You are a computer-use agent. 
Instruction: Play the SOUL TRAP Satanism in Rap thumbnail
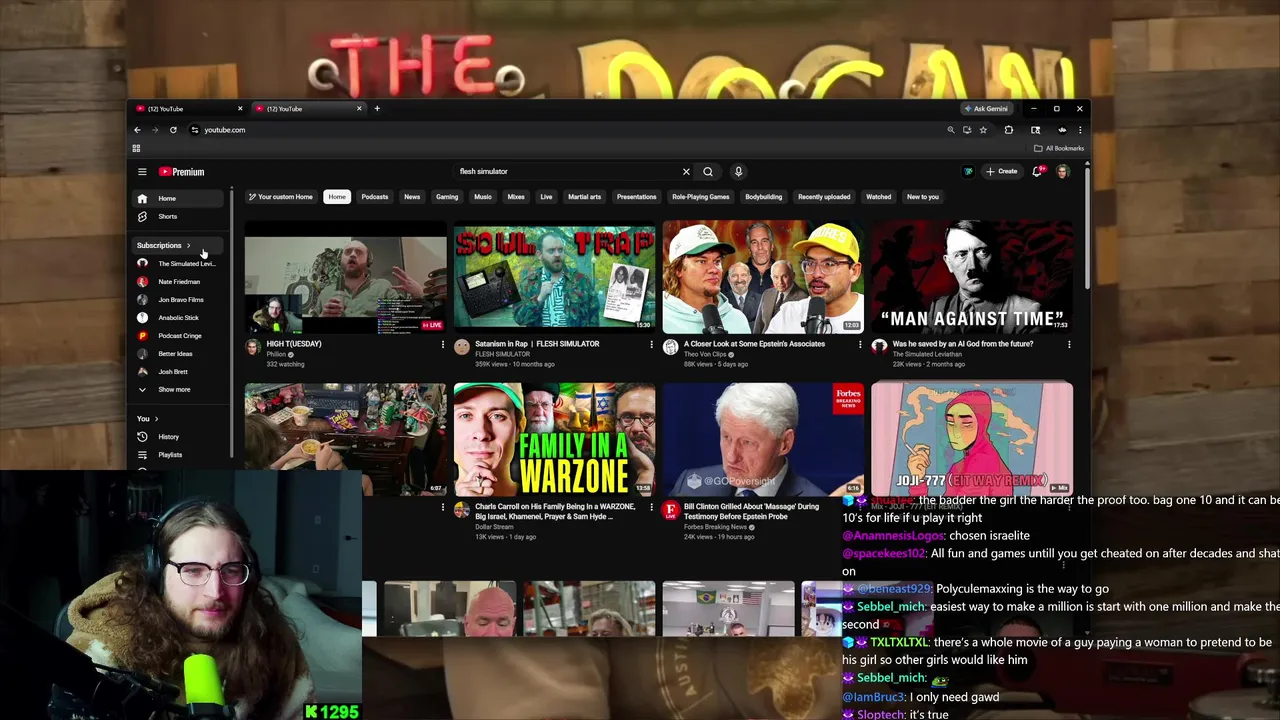pos(555,277)
